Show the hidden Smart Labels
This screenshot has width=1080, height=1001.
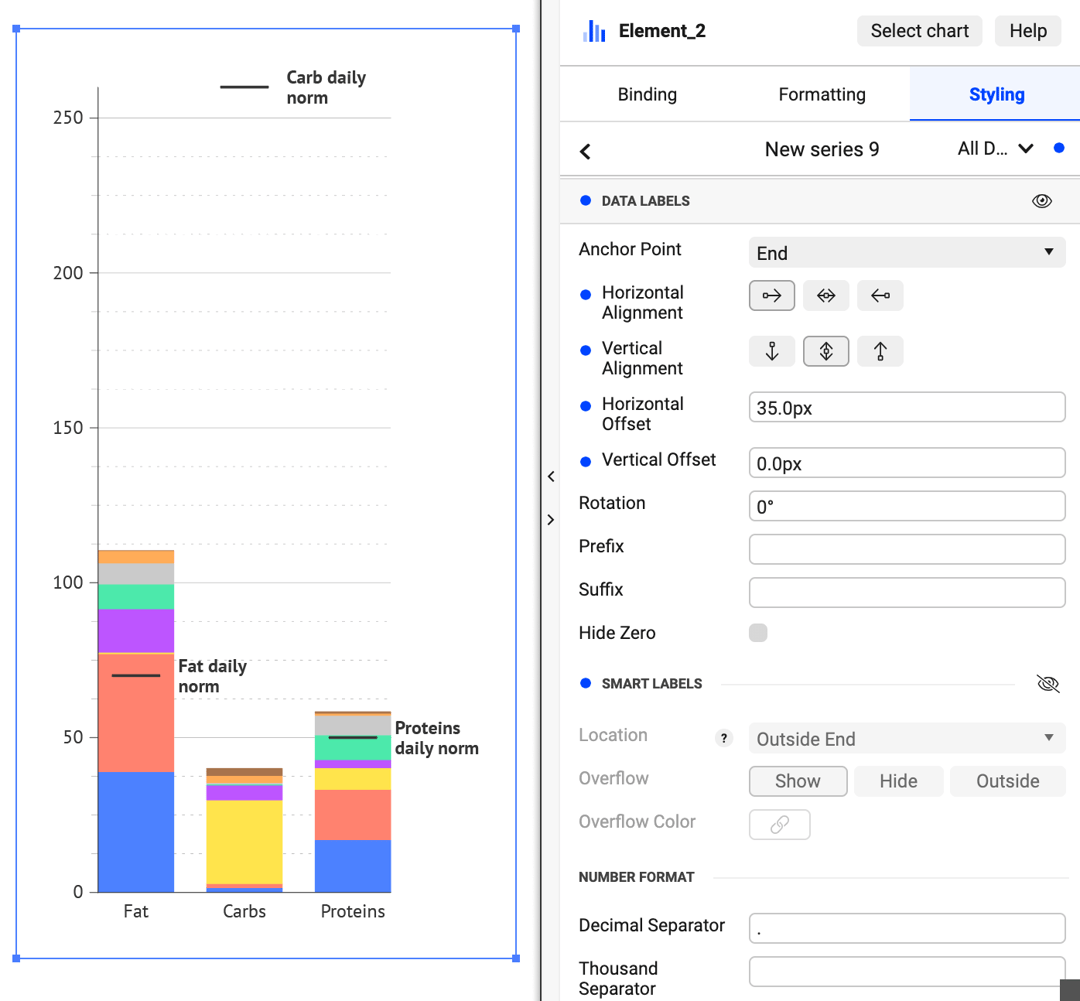click(1047, 683)
